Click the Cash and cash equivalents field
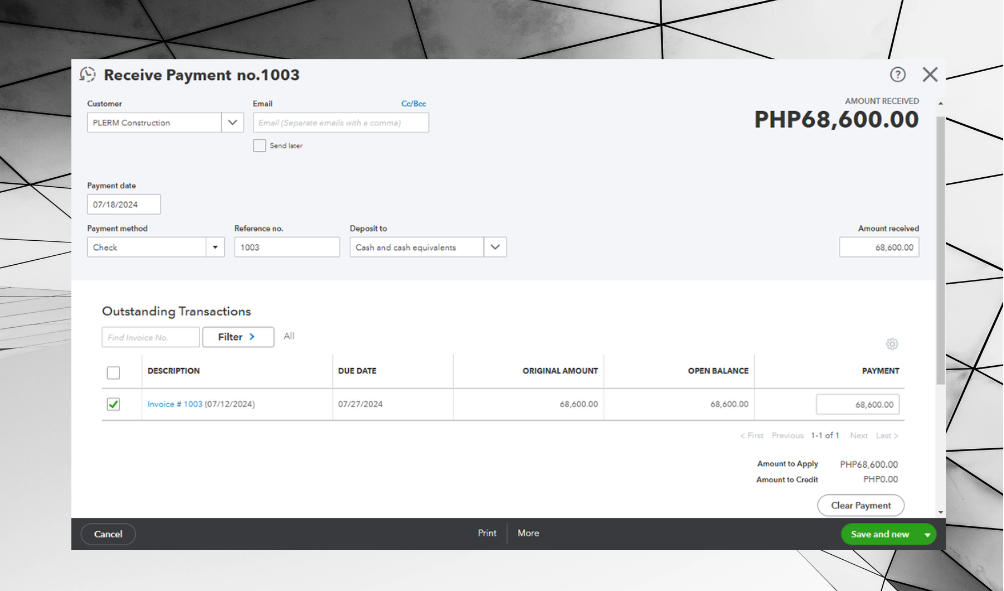The width and height of the screenshot is (1004, 591). (417, 247)
